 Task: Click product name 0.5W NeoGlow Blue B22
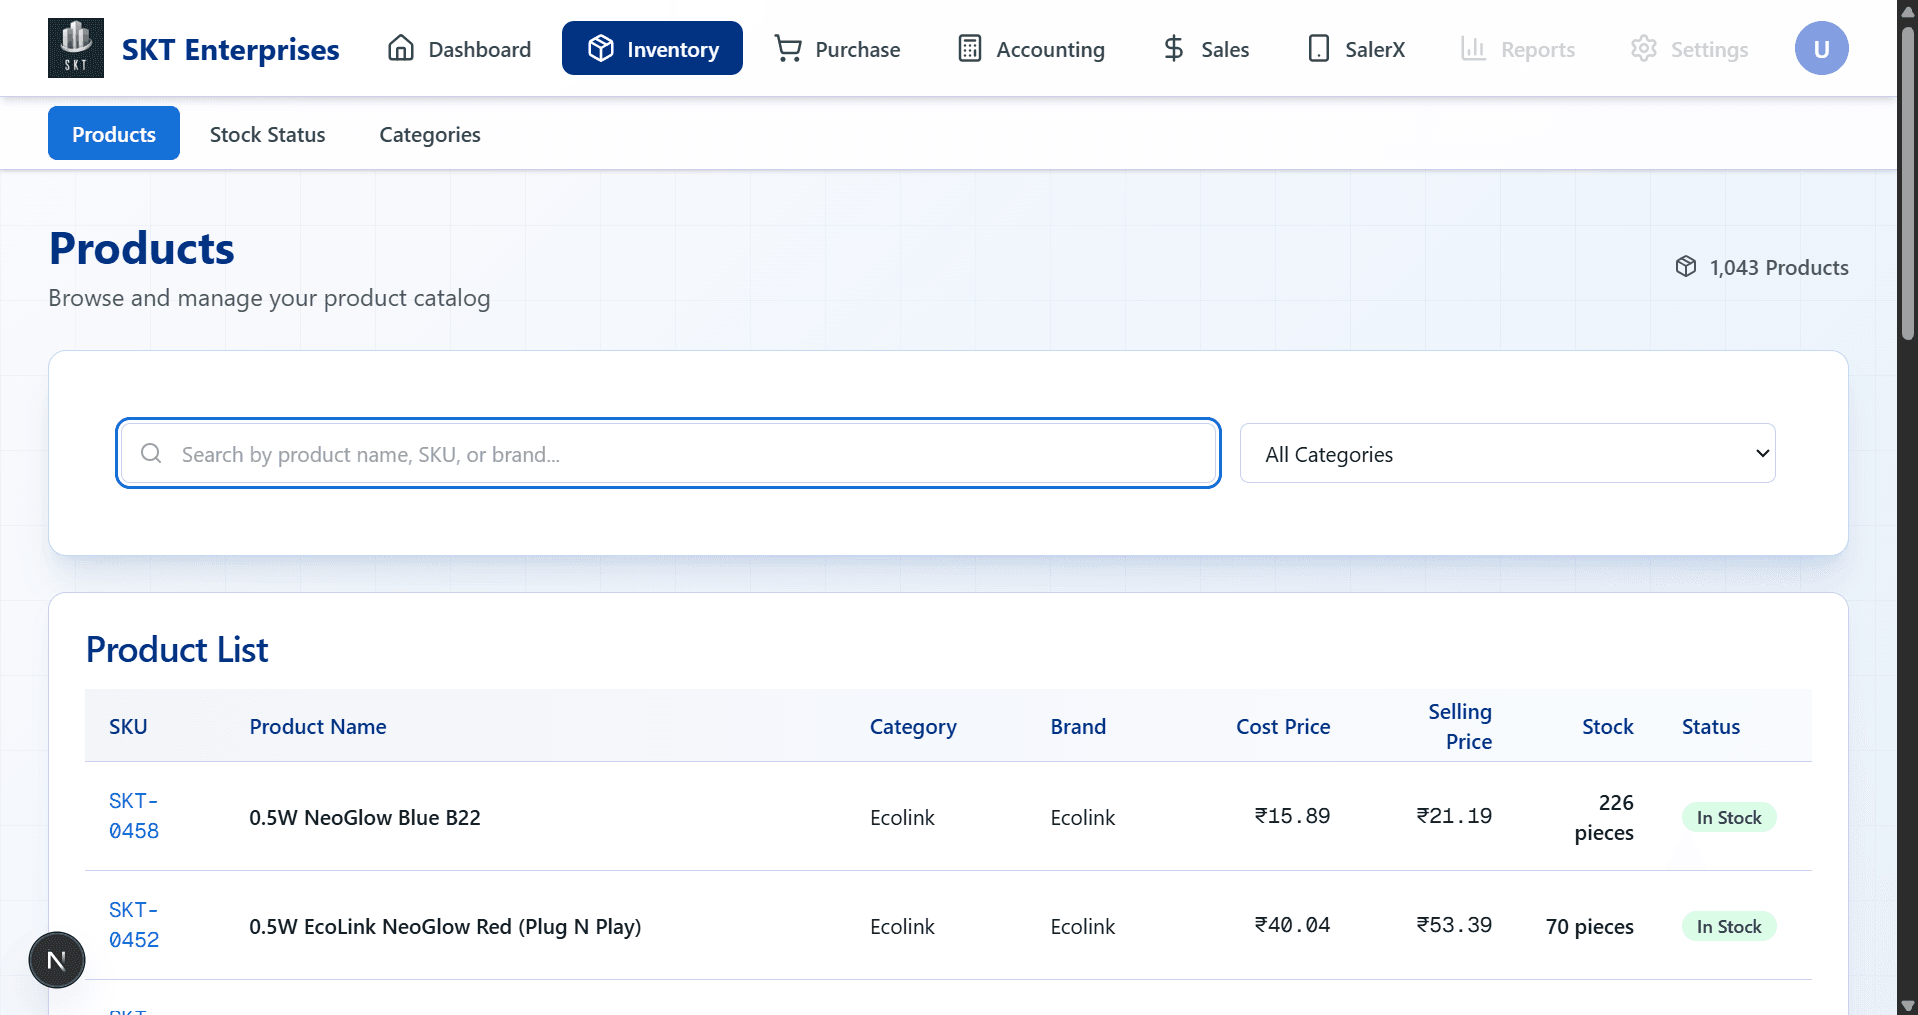(365, 817)
